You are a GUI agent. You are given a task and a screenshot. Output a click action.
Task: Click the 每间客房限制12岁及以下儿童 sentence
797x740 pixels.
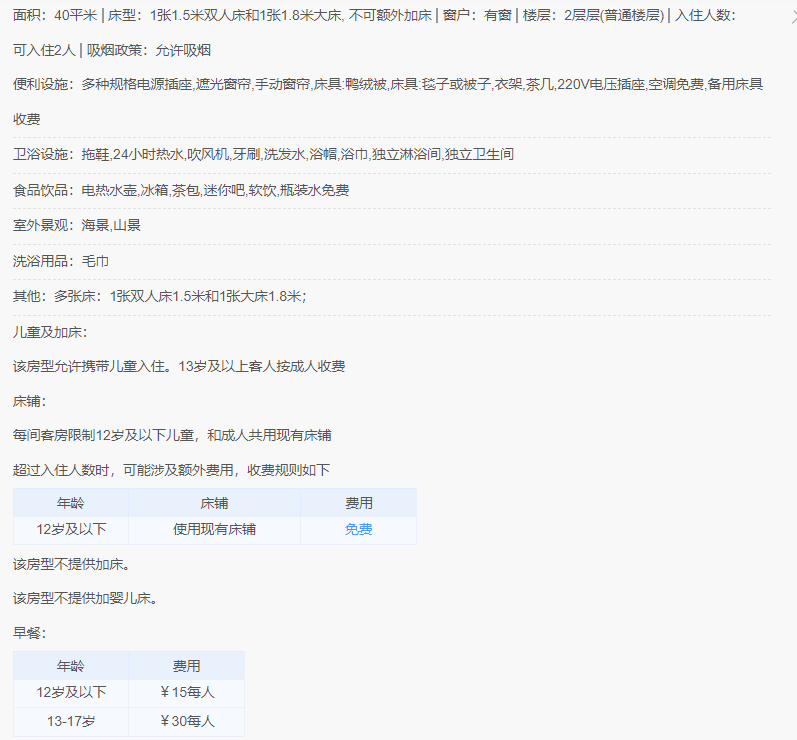click(172, 436)
